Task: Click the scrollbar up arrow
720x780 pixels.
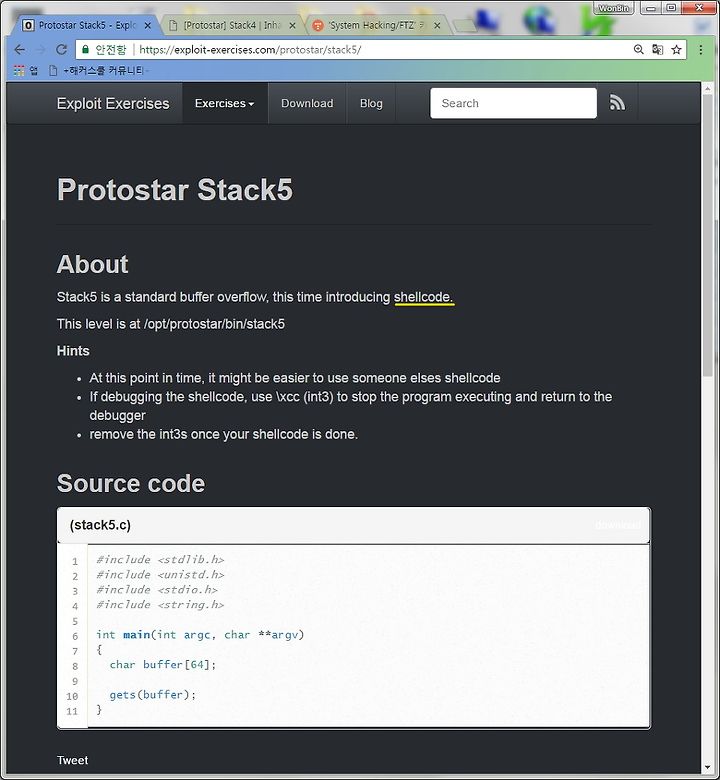Action: click(707, 88)
